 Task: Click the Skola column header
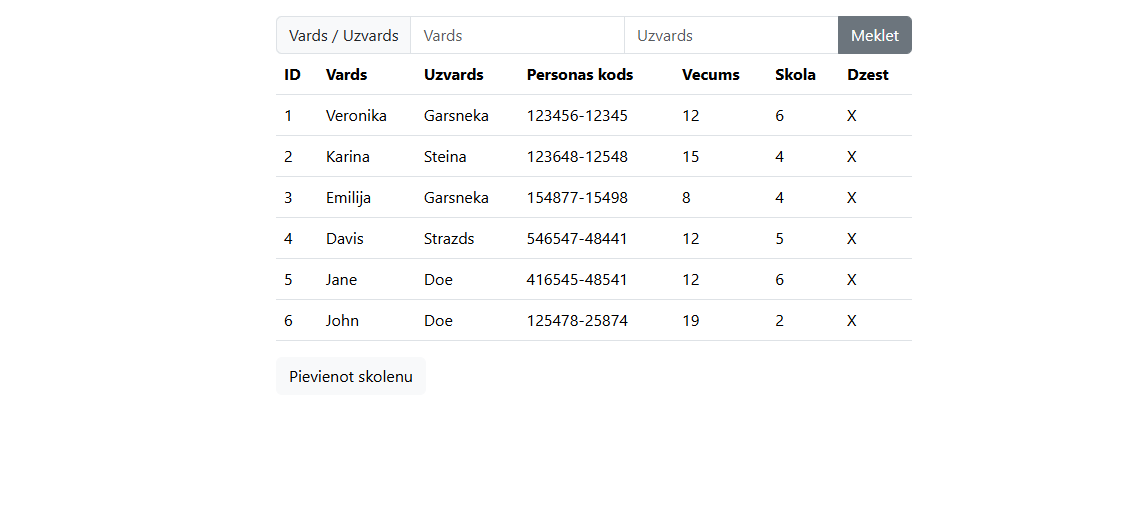pyautogui.click(x=795, y=75)
